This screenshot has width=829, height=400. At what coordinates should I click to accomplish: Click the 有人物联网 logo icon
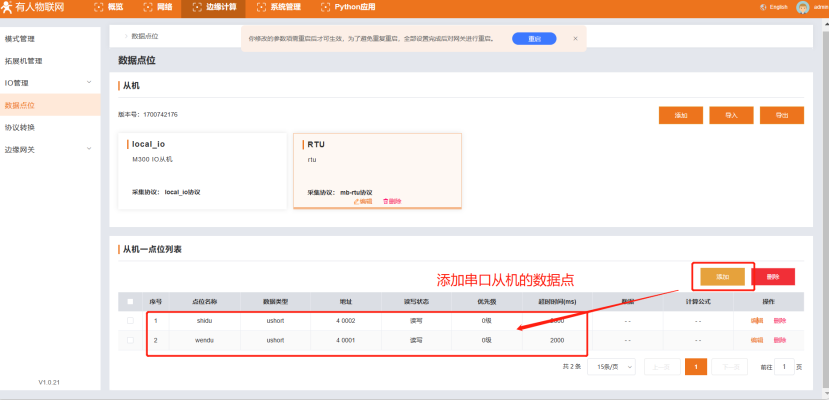pyautogui.click(x=7, y=8)
